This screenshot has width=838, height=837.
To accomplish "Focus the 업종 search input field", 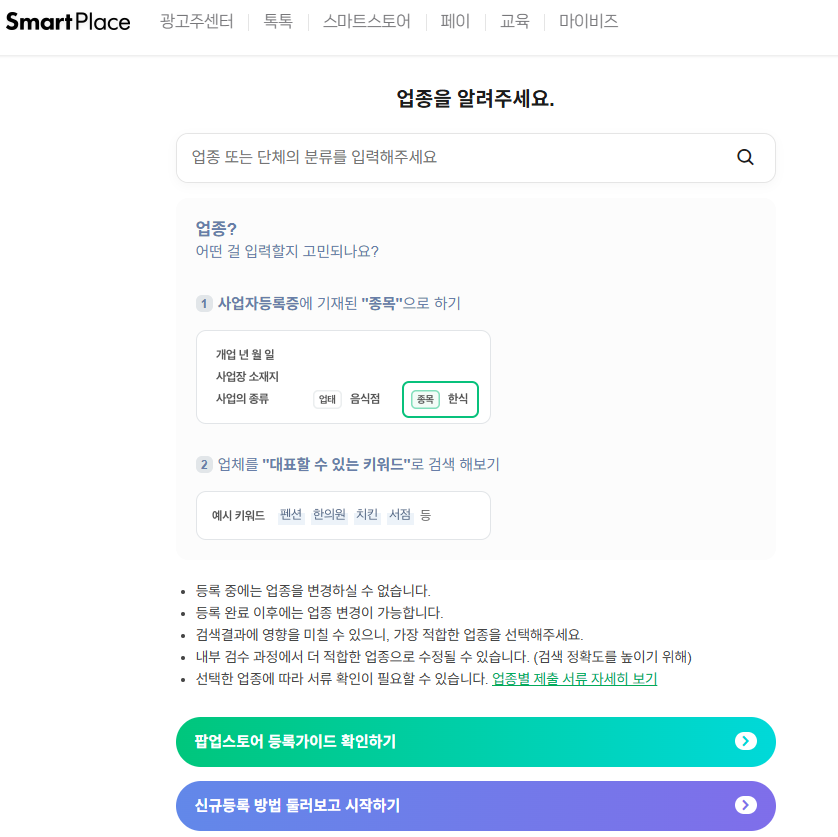I will 476,158.
